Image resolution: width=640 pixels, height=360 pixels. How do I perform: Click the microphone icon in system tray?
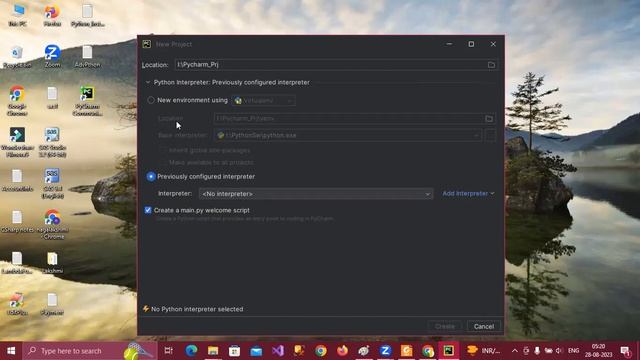[x=537, y=351]
